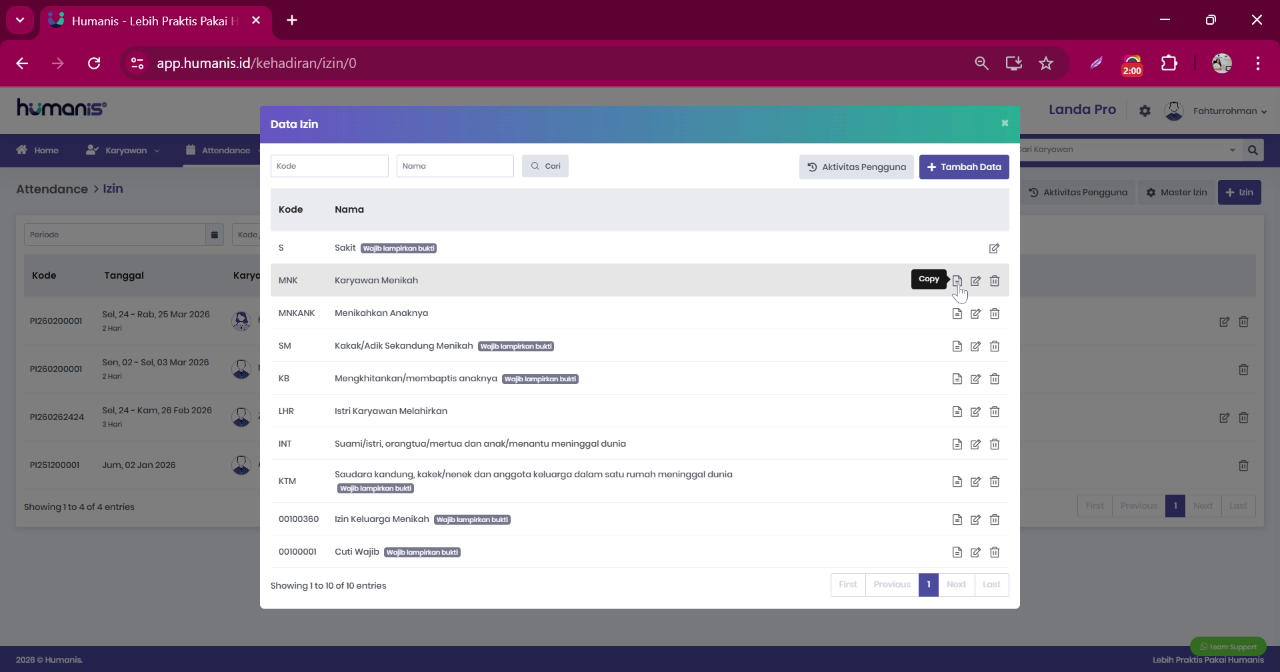1280x672 pixels.
Task: Copy the INT meninggal dunia row
Action: click(957, 444)
